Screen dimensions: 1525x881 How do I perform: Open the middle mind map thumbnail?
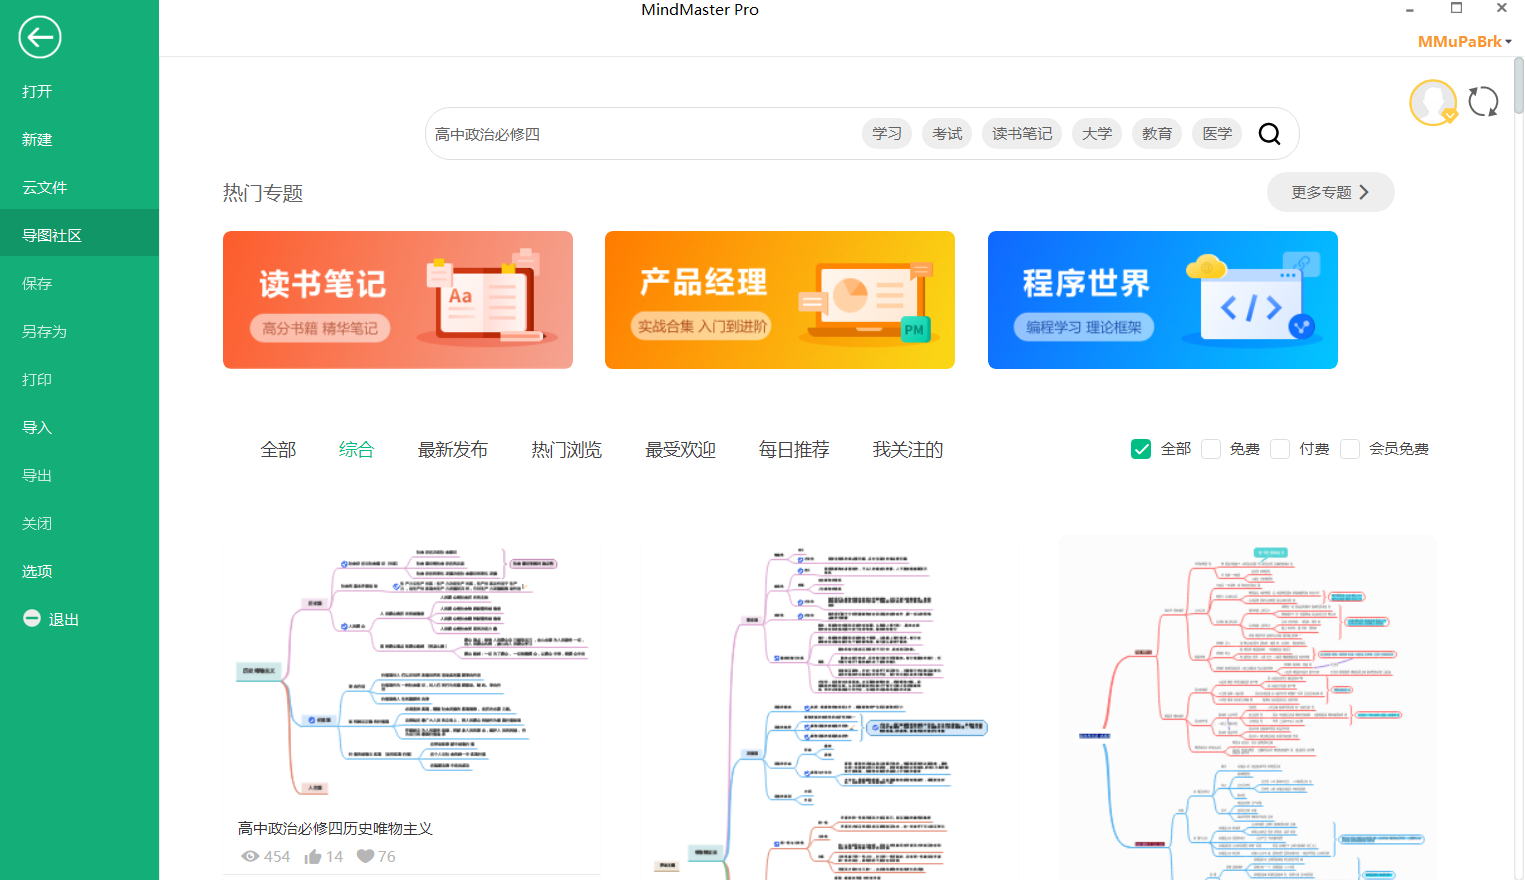829,708
